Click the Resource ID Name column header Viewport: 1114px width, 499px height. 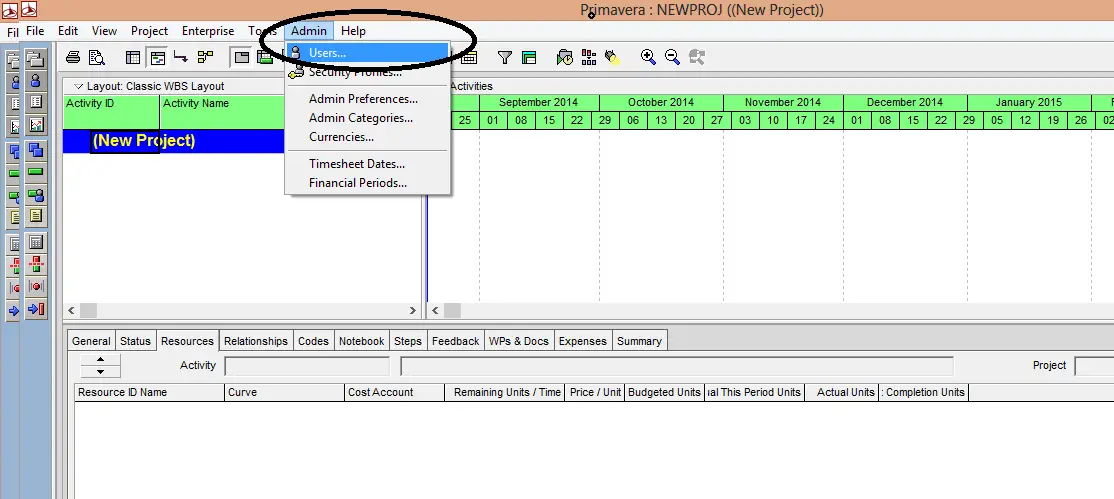[149, 392]
